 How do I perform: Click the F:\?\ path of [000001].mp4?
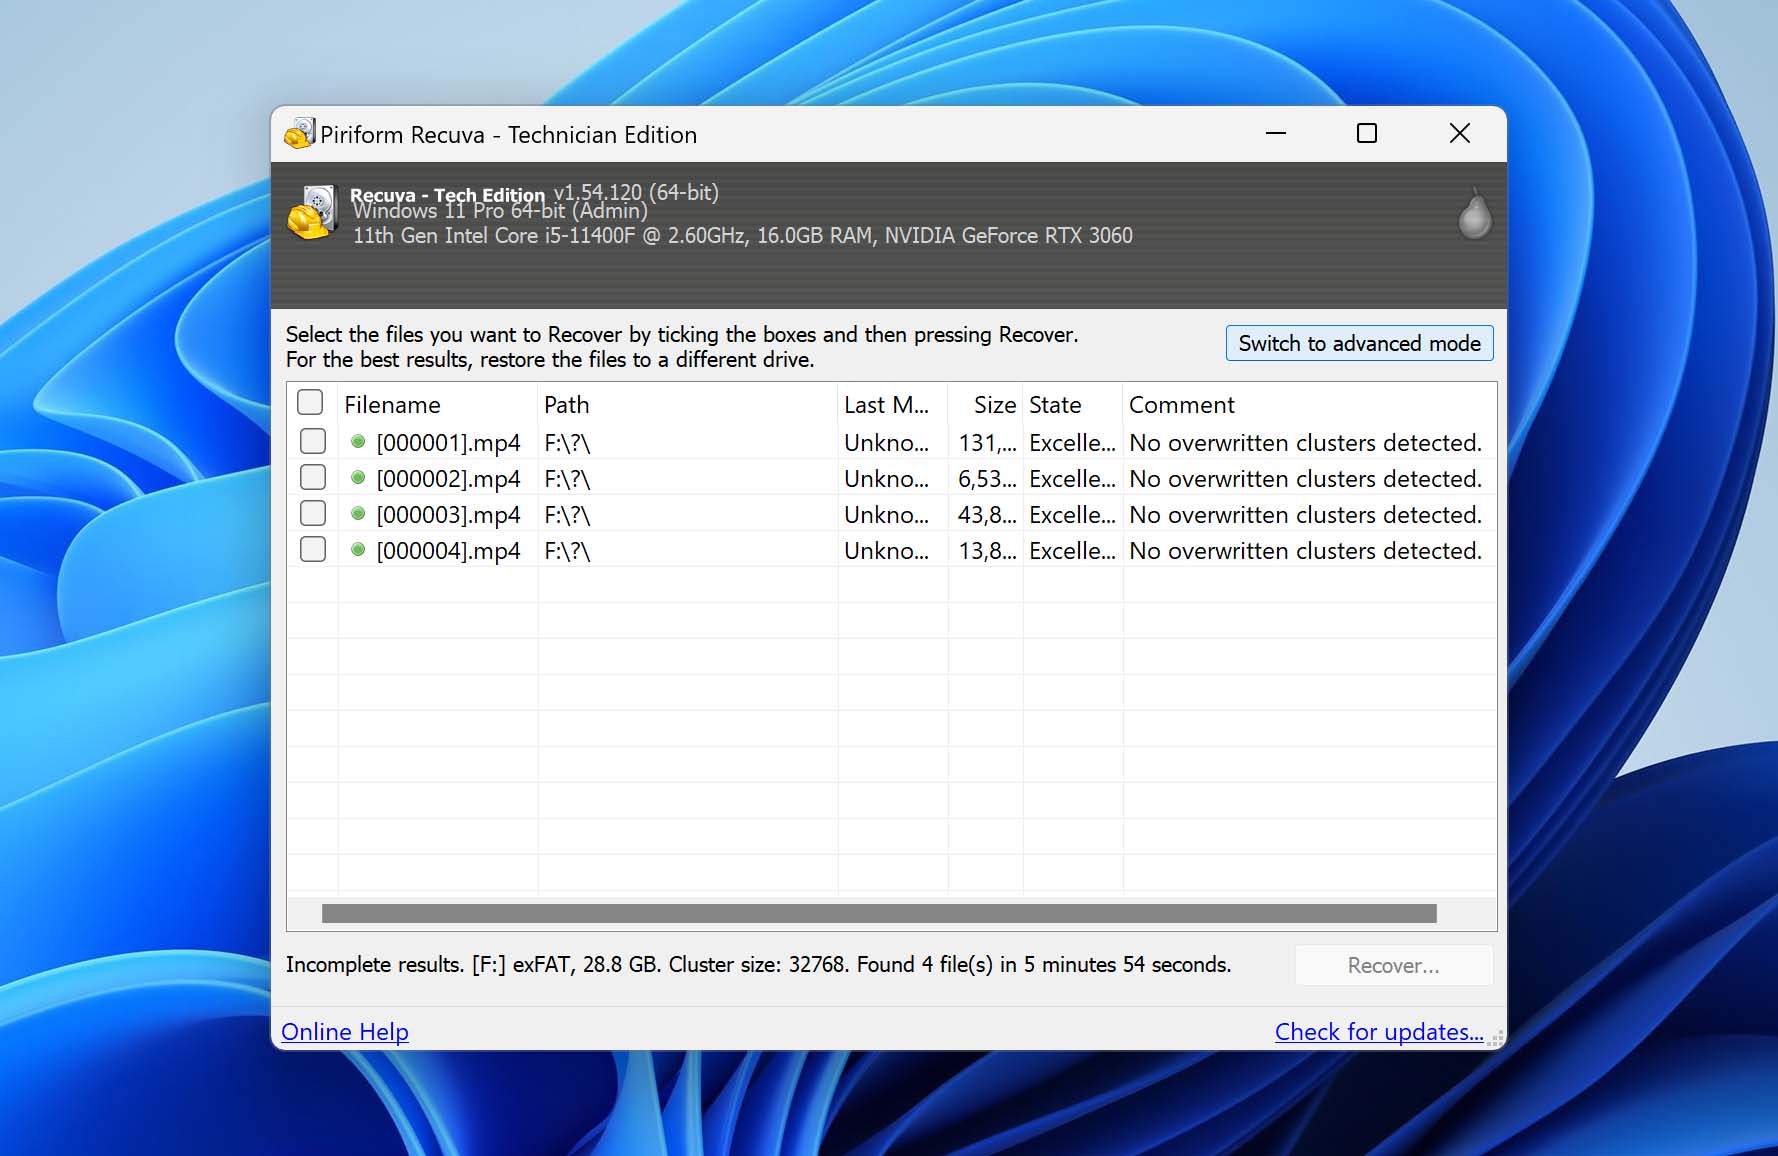[x=567, y=442]
